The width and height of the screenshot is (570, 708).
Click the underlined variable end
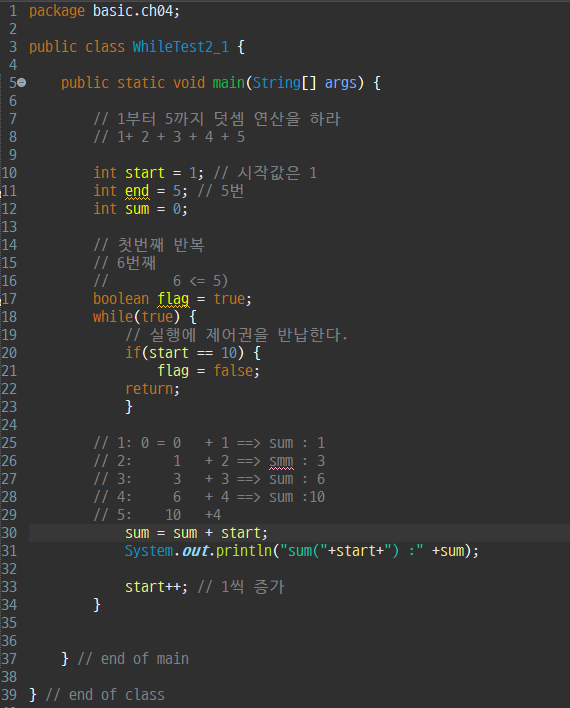pyautogui.click(x=137, y=191)
